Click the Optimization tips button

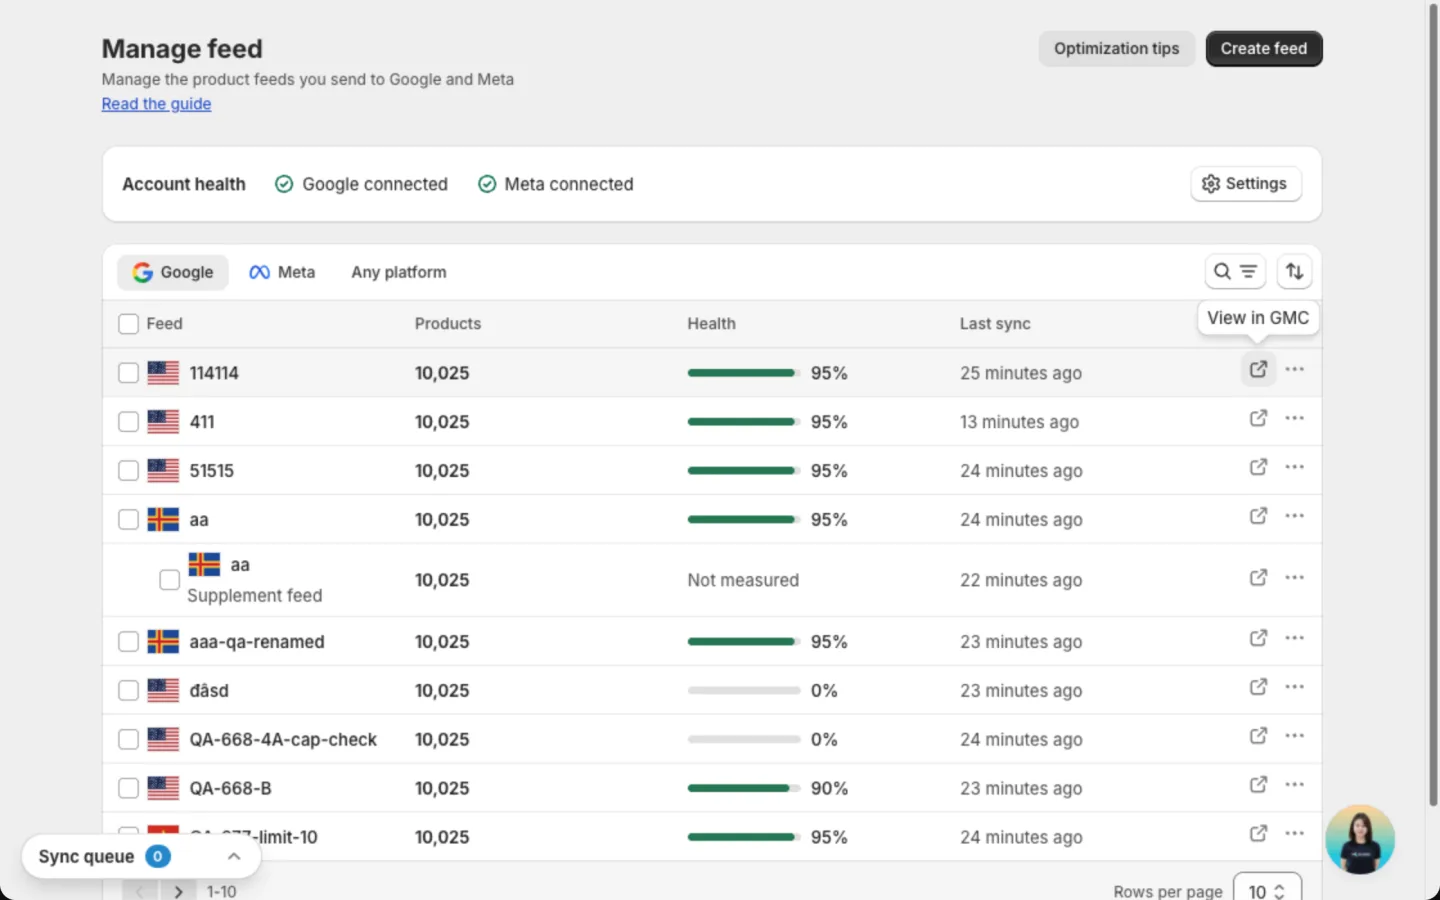pyautogui.click(x=1116, y=49)
